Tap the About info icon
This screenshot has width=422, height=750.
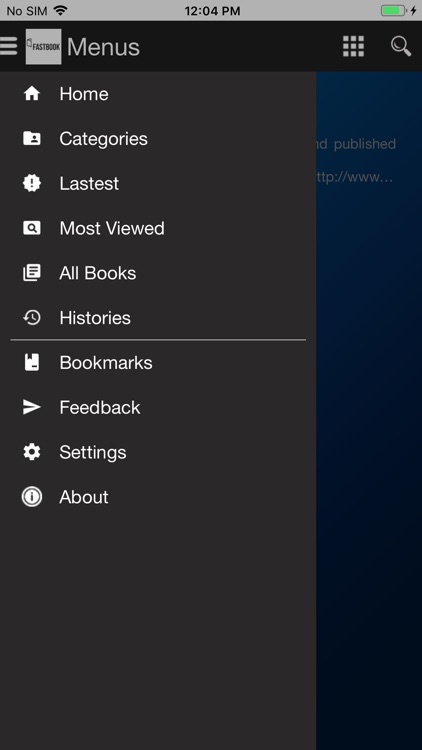(x=32, y=497)
